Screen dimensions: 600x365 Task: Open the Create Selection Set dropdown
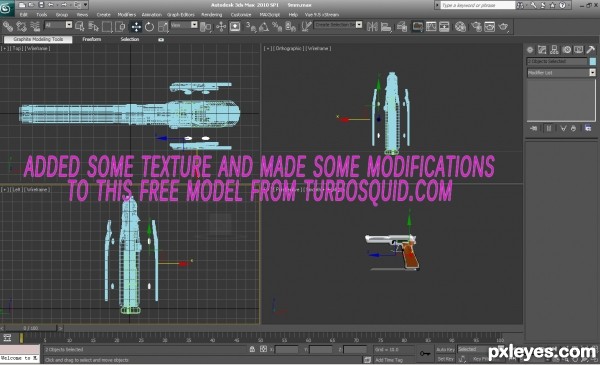[338, 25]
